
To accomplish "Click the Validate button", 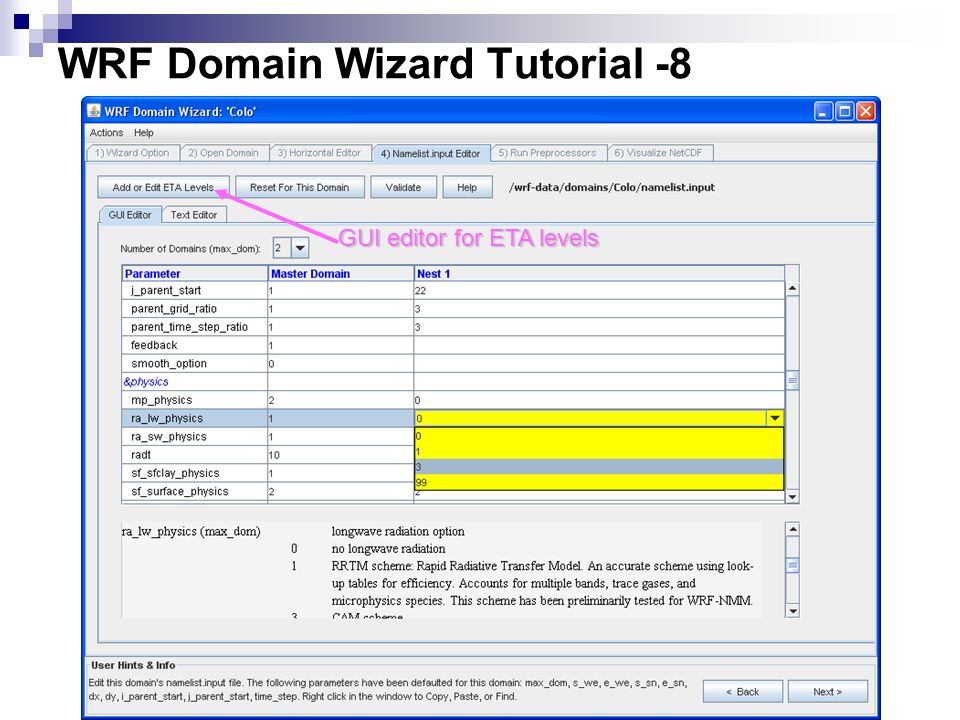I will pyautogui.click(x=403, y=187).
